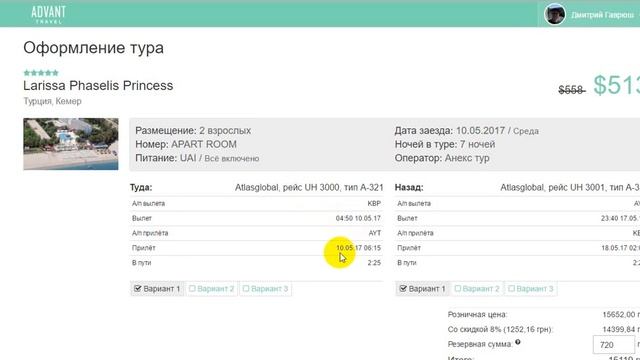Click the Резервная сумма help icon

[x=518, y=342]
